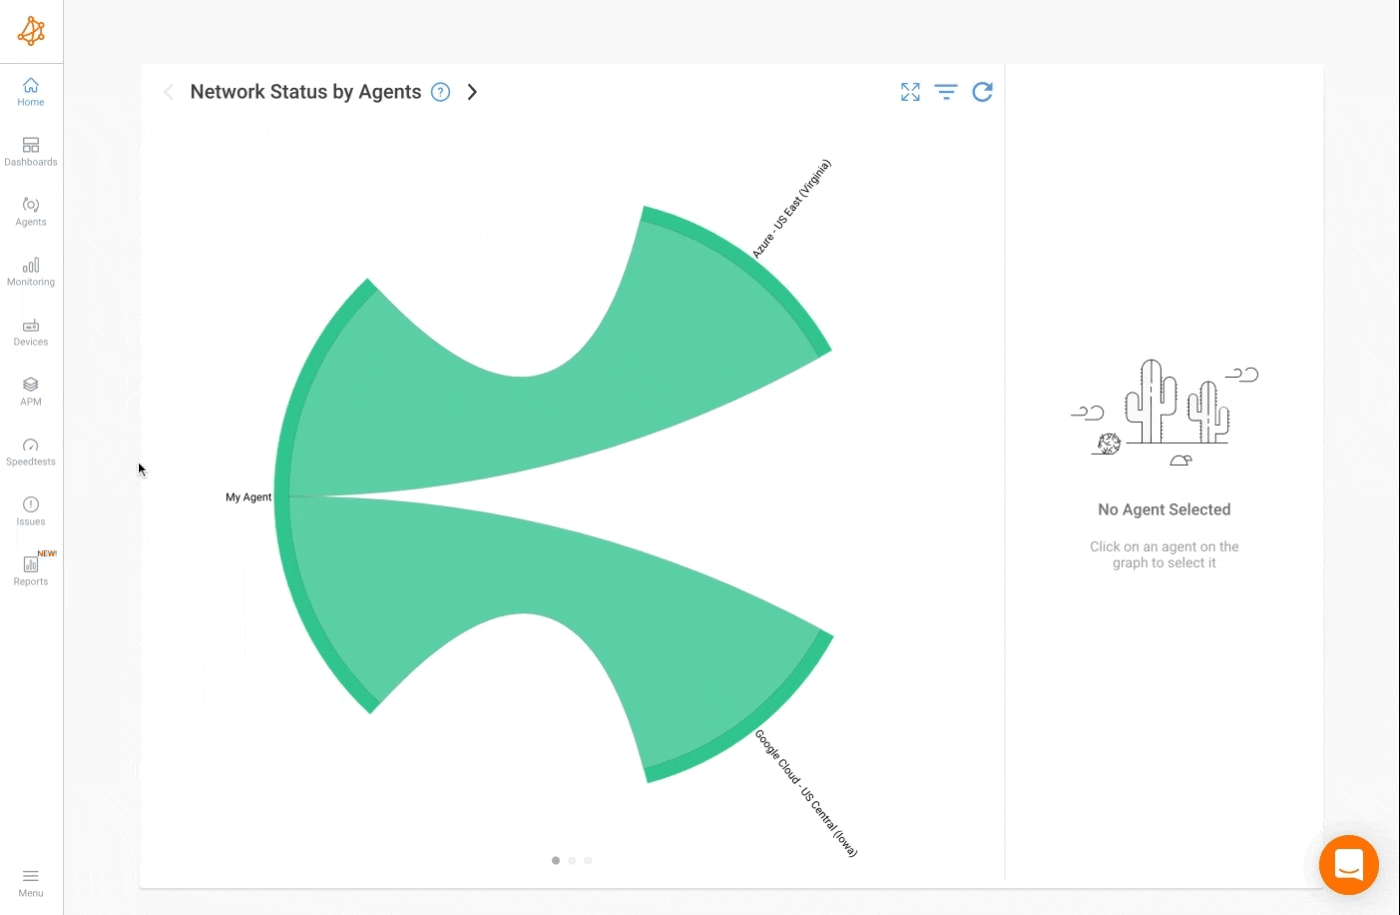The height and width of the screenshot is (915, 1400).
Task: Open the Issues section
Action: pyautogui.click(x=30, y=510)
